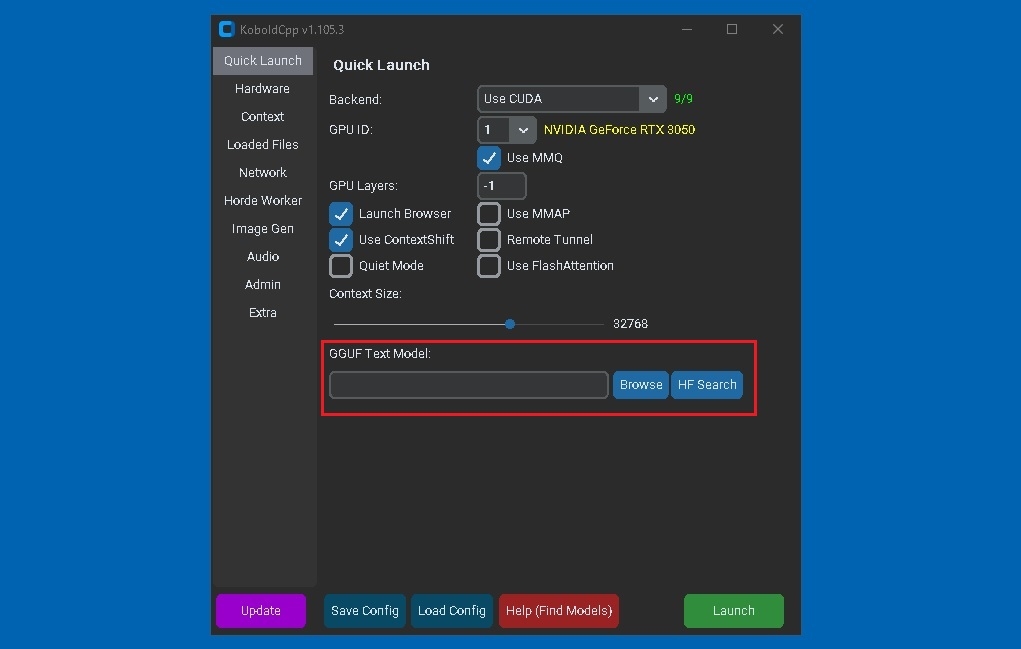Click the KoboldCpp app icon in title bar

tap(226, 29)
